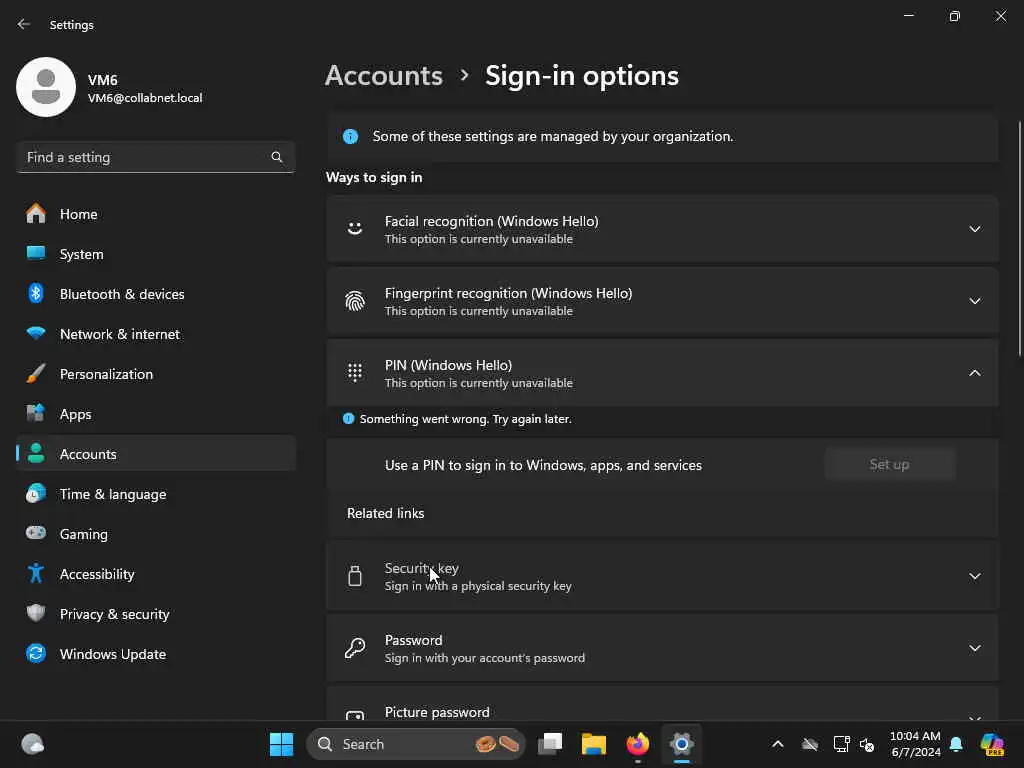
Task: Expand the Fingerprint recognition chevron
Action: click(x=974, y=301)
